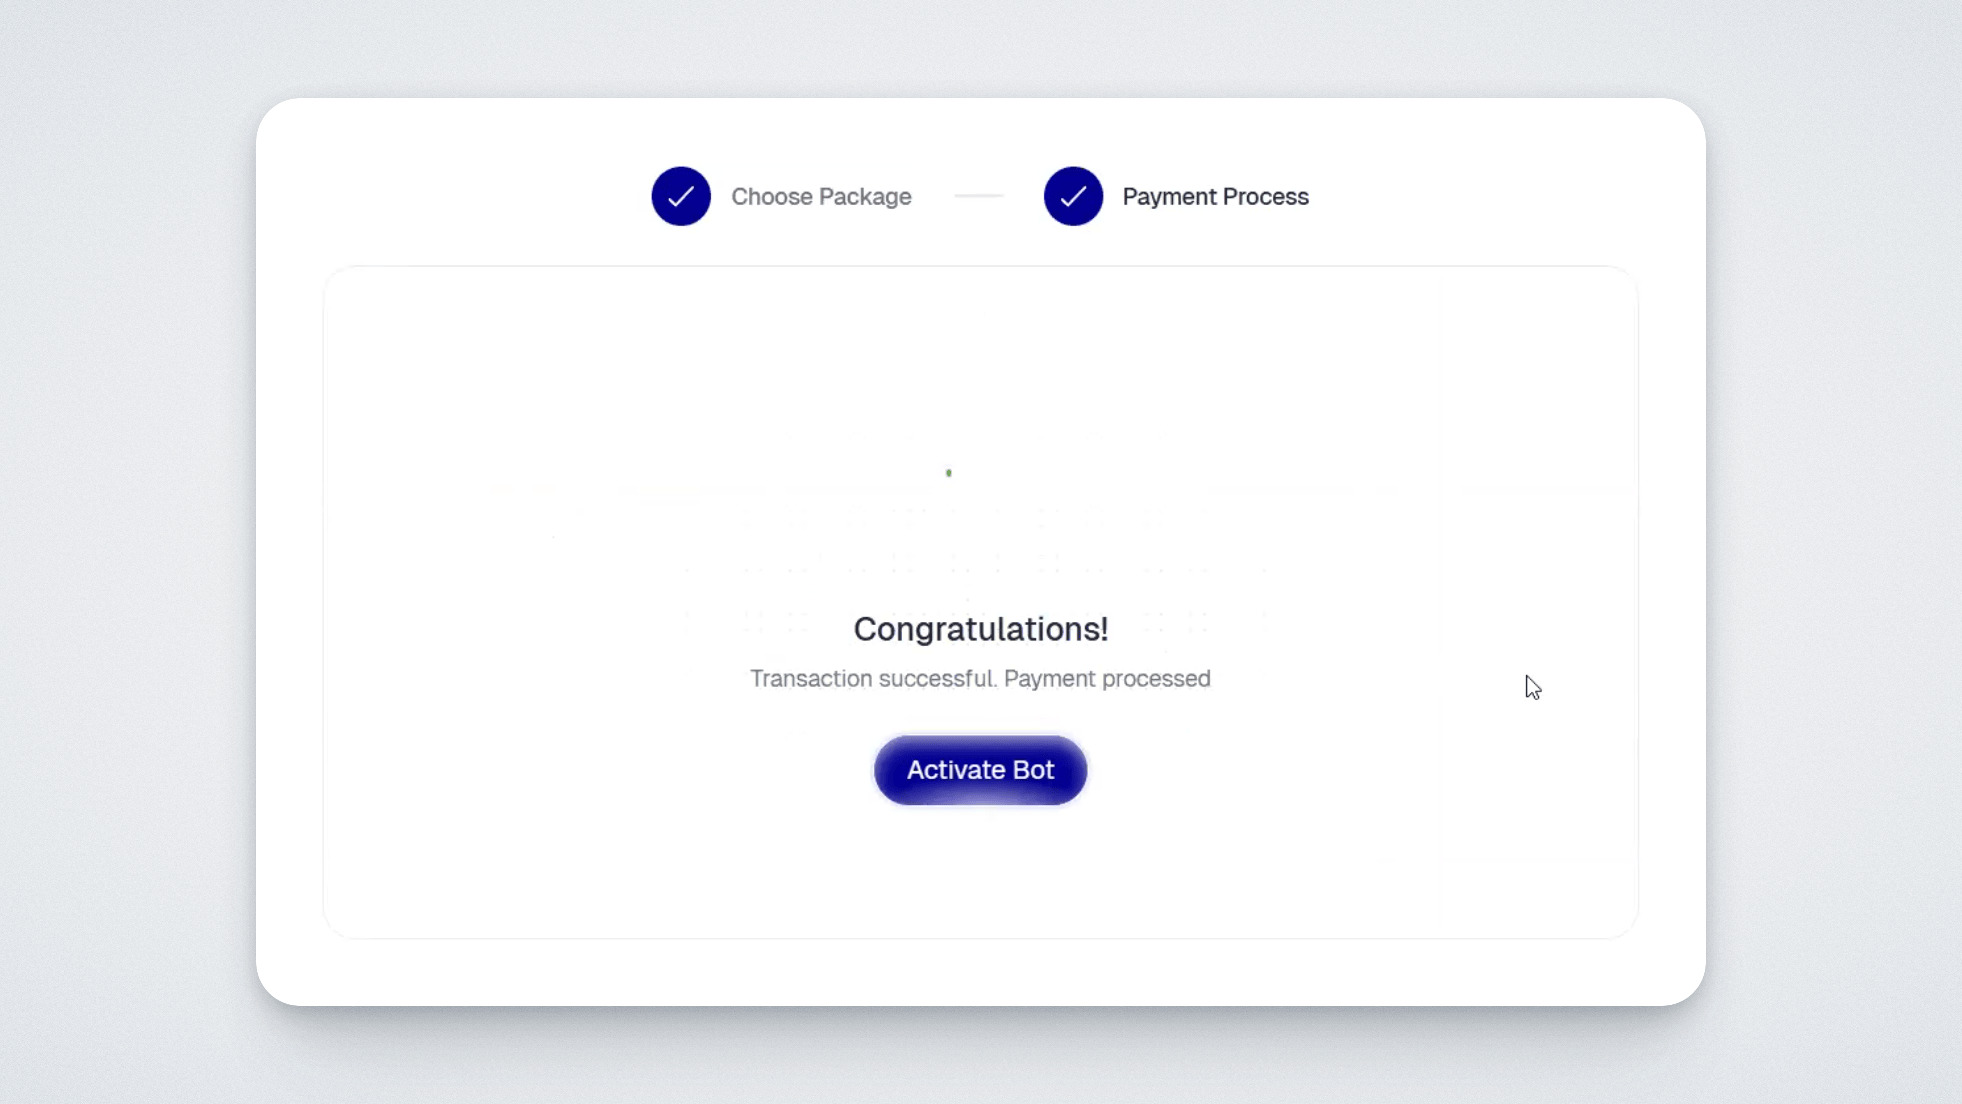Screen dimensions: 1962x1104
Task: Open the Choose Package step label
Action: pos(821,197)
